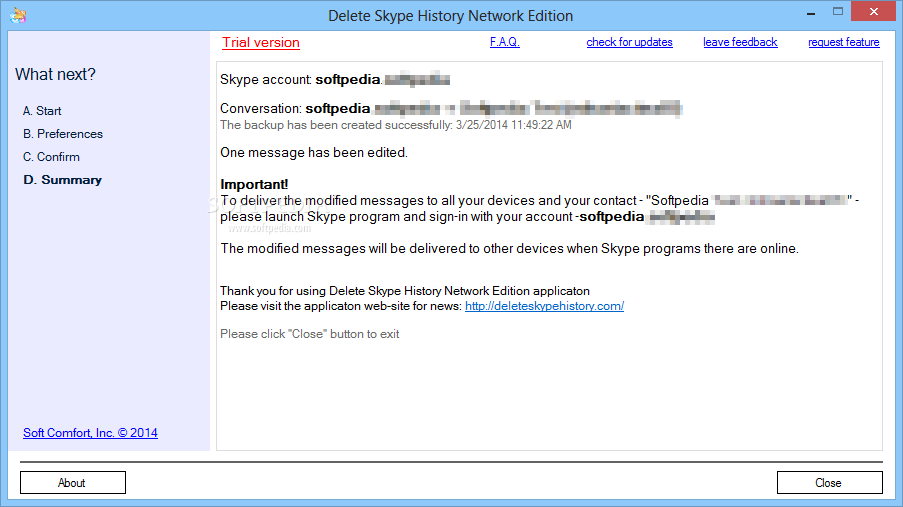Click the application icon in title bar

[18, 15]
